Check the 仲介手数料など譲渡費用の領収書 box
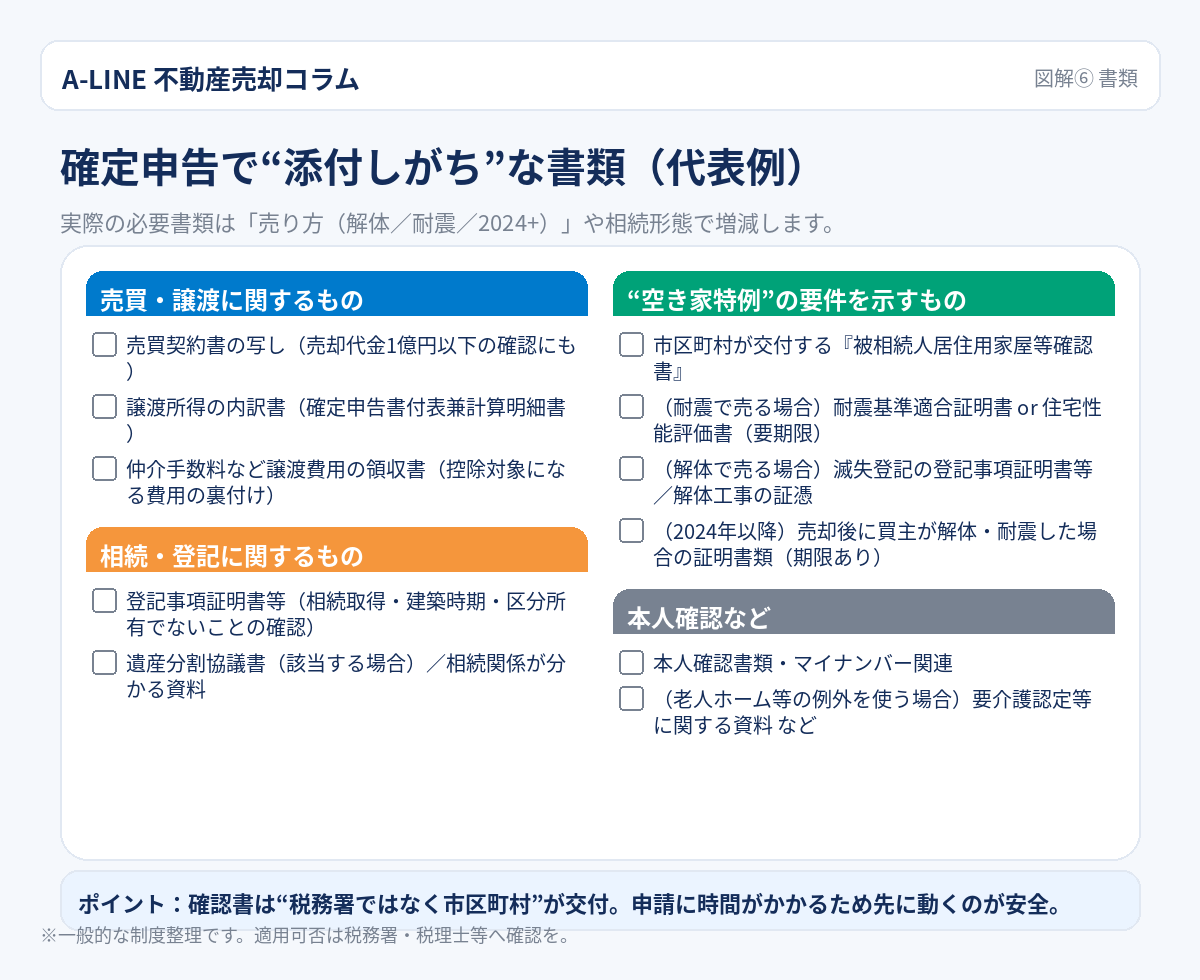1200x980 pixels. pos(105,469)
